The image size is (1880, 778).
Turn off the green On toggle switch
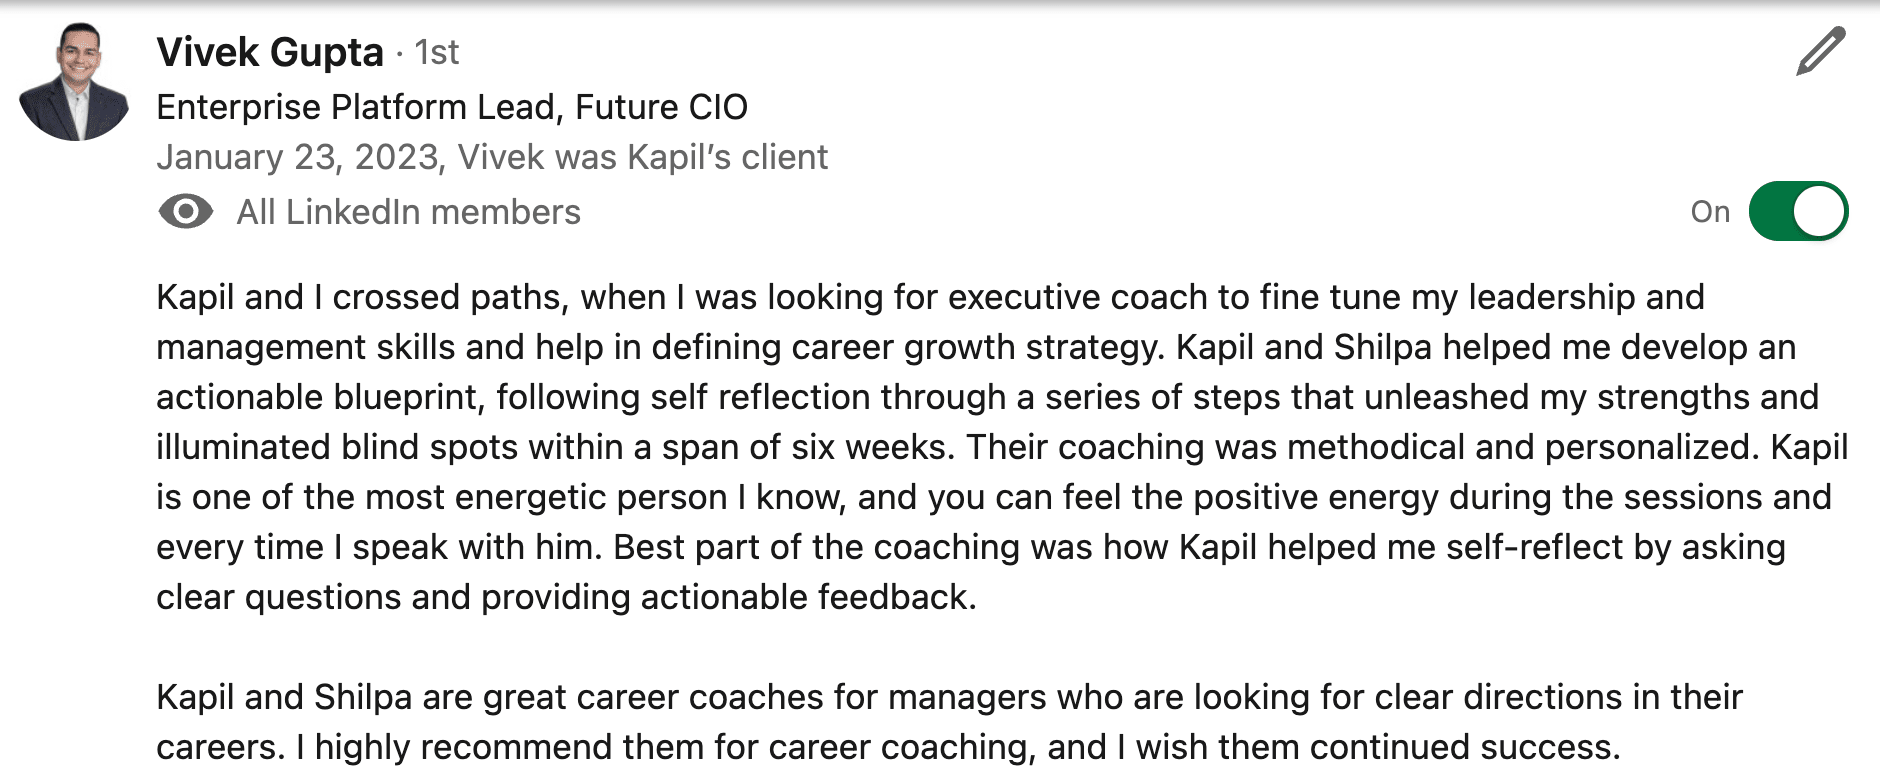click(1798, 212)
